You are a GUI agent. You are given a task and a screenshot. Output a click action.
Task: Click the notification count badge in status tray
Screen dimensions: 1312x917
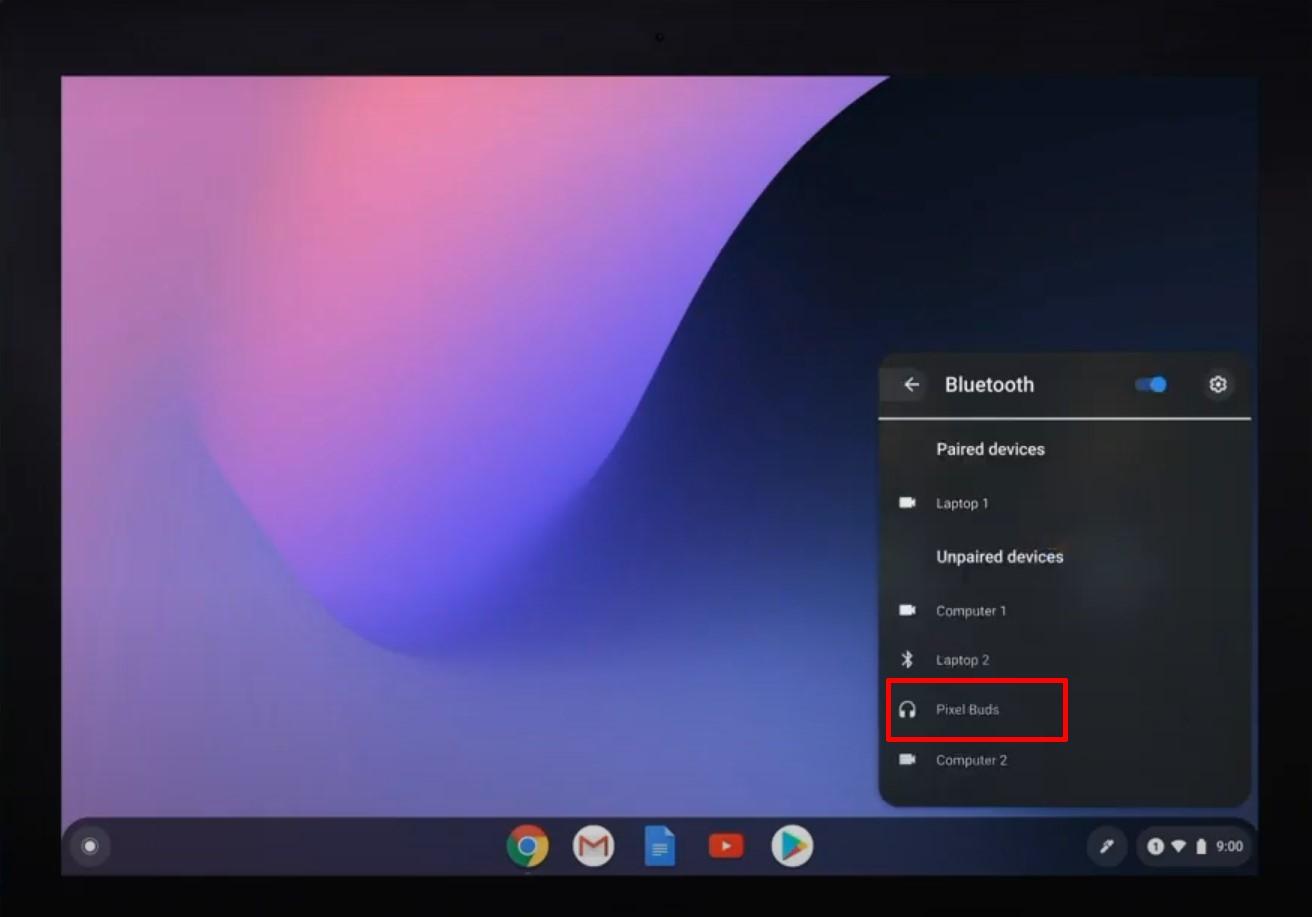click(x=1156, y=846)
